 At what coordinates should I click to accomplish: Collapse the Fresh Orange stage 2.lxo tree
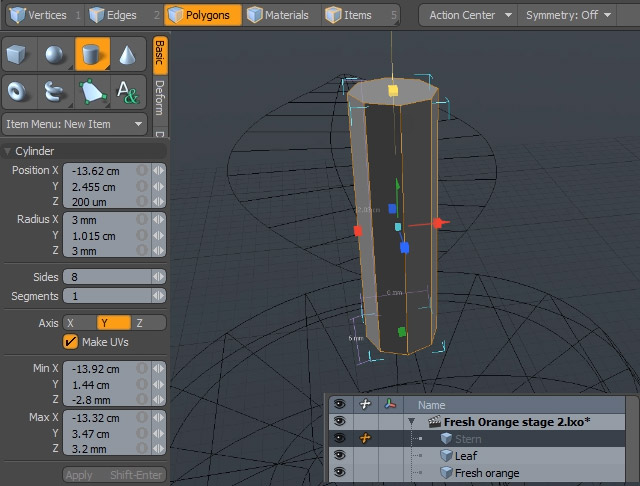(411, 422)
